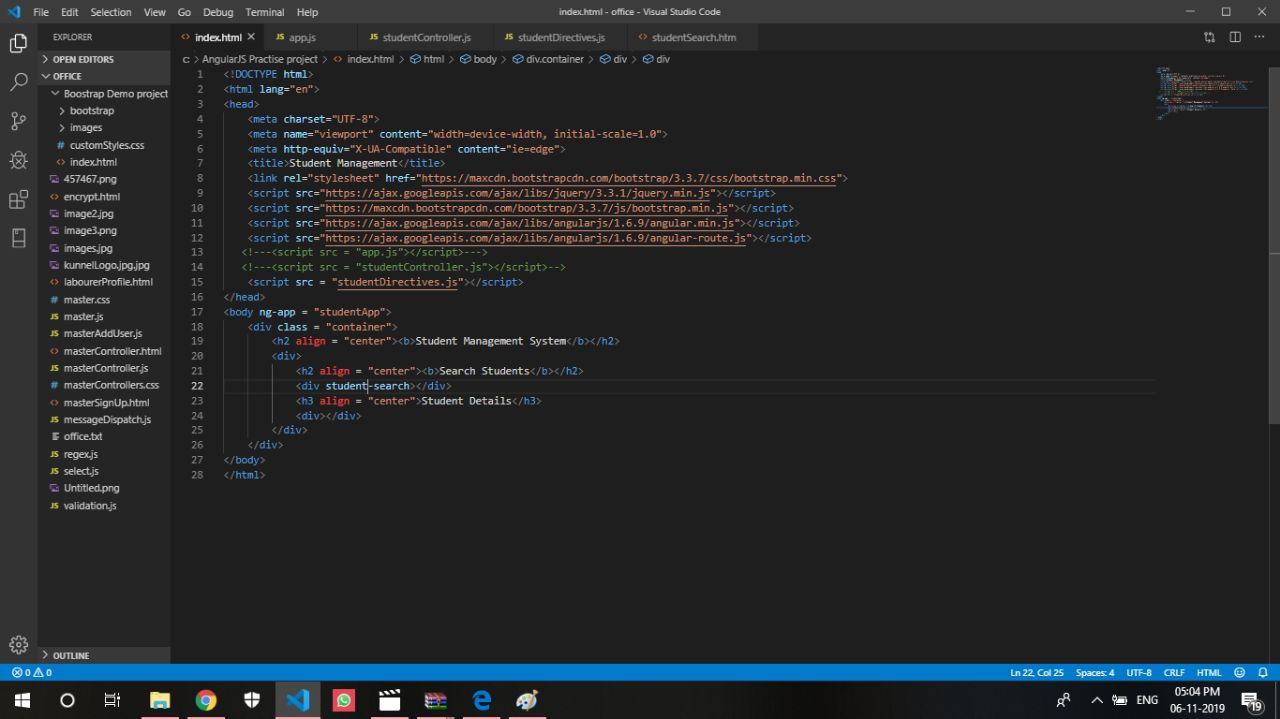Open the Debug view icon
1280x719 pixels.
click(18, 160)
